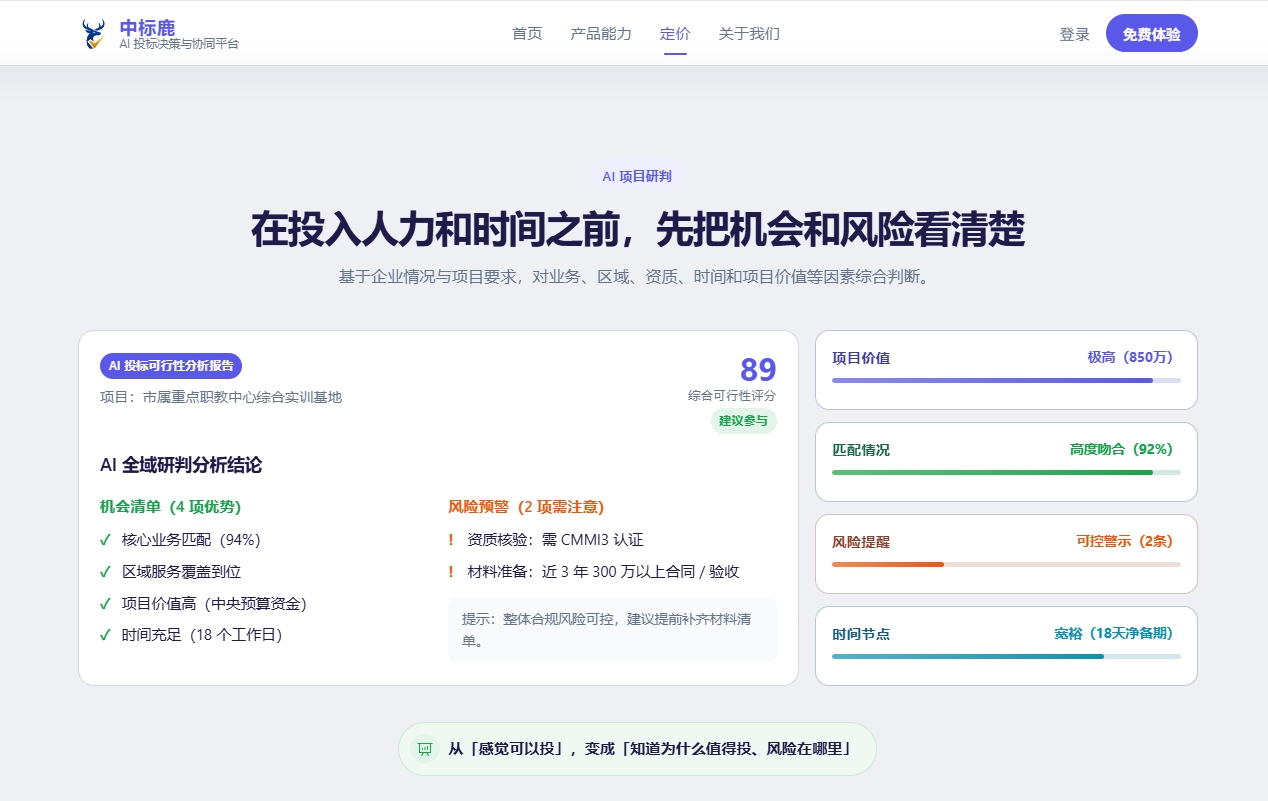Click the checkmark next to 项目价值高

(105, 604)
